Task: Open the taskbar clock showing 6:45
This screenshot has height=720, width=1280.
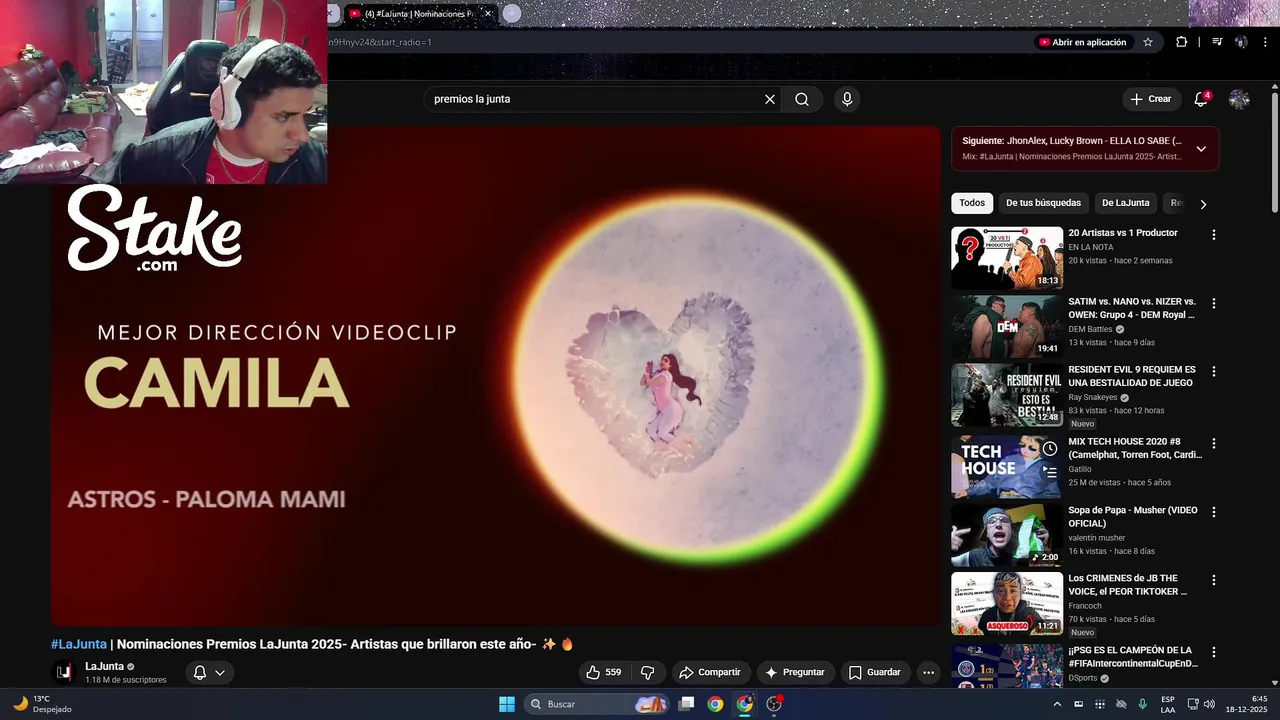Action: pyautogui.click(x=1248, y=704)
